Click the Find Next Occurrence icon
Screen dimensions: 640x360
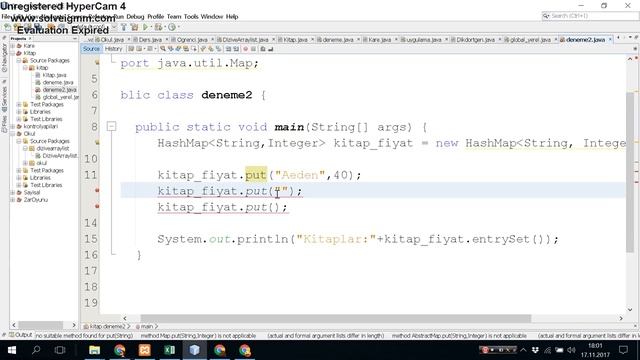178,49
